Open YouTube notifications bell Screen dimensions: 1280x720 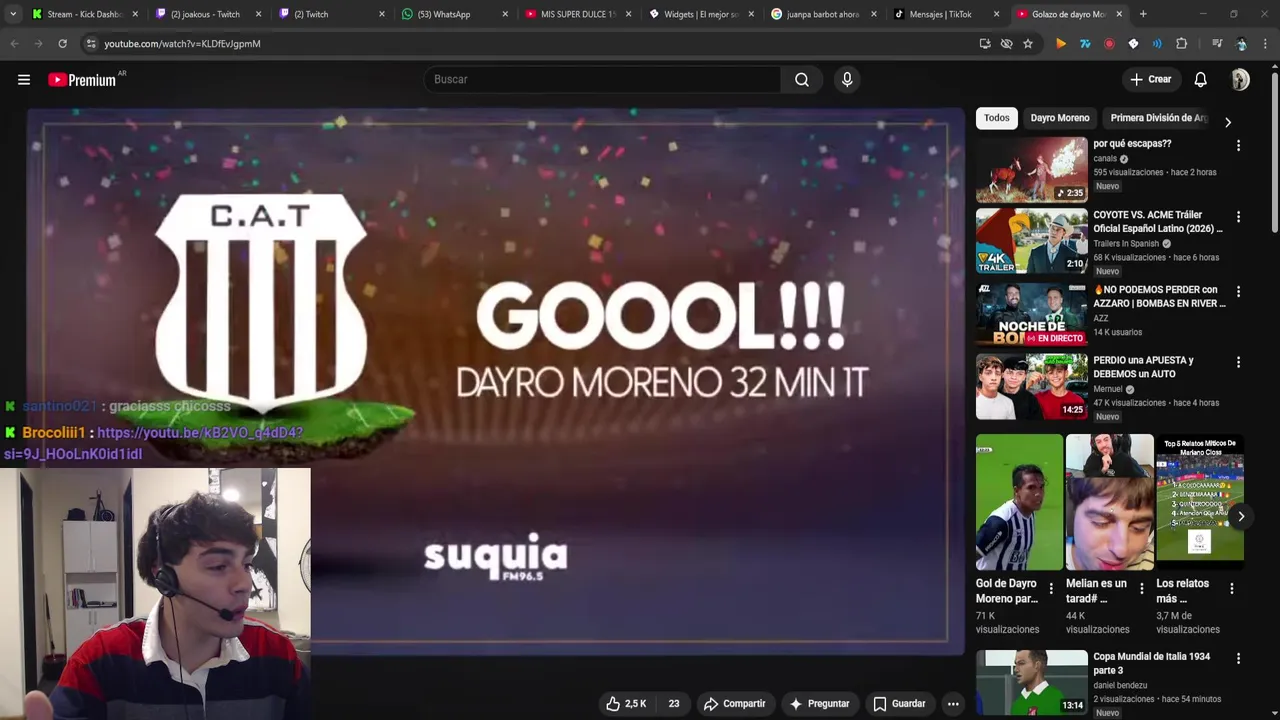click(1201, 80)
